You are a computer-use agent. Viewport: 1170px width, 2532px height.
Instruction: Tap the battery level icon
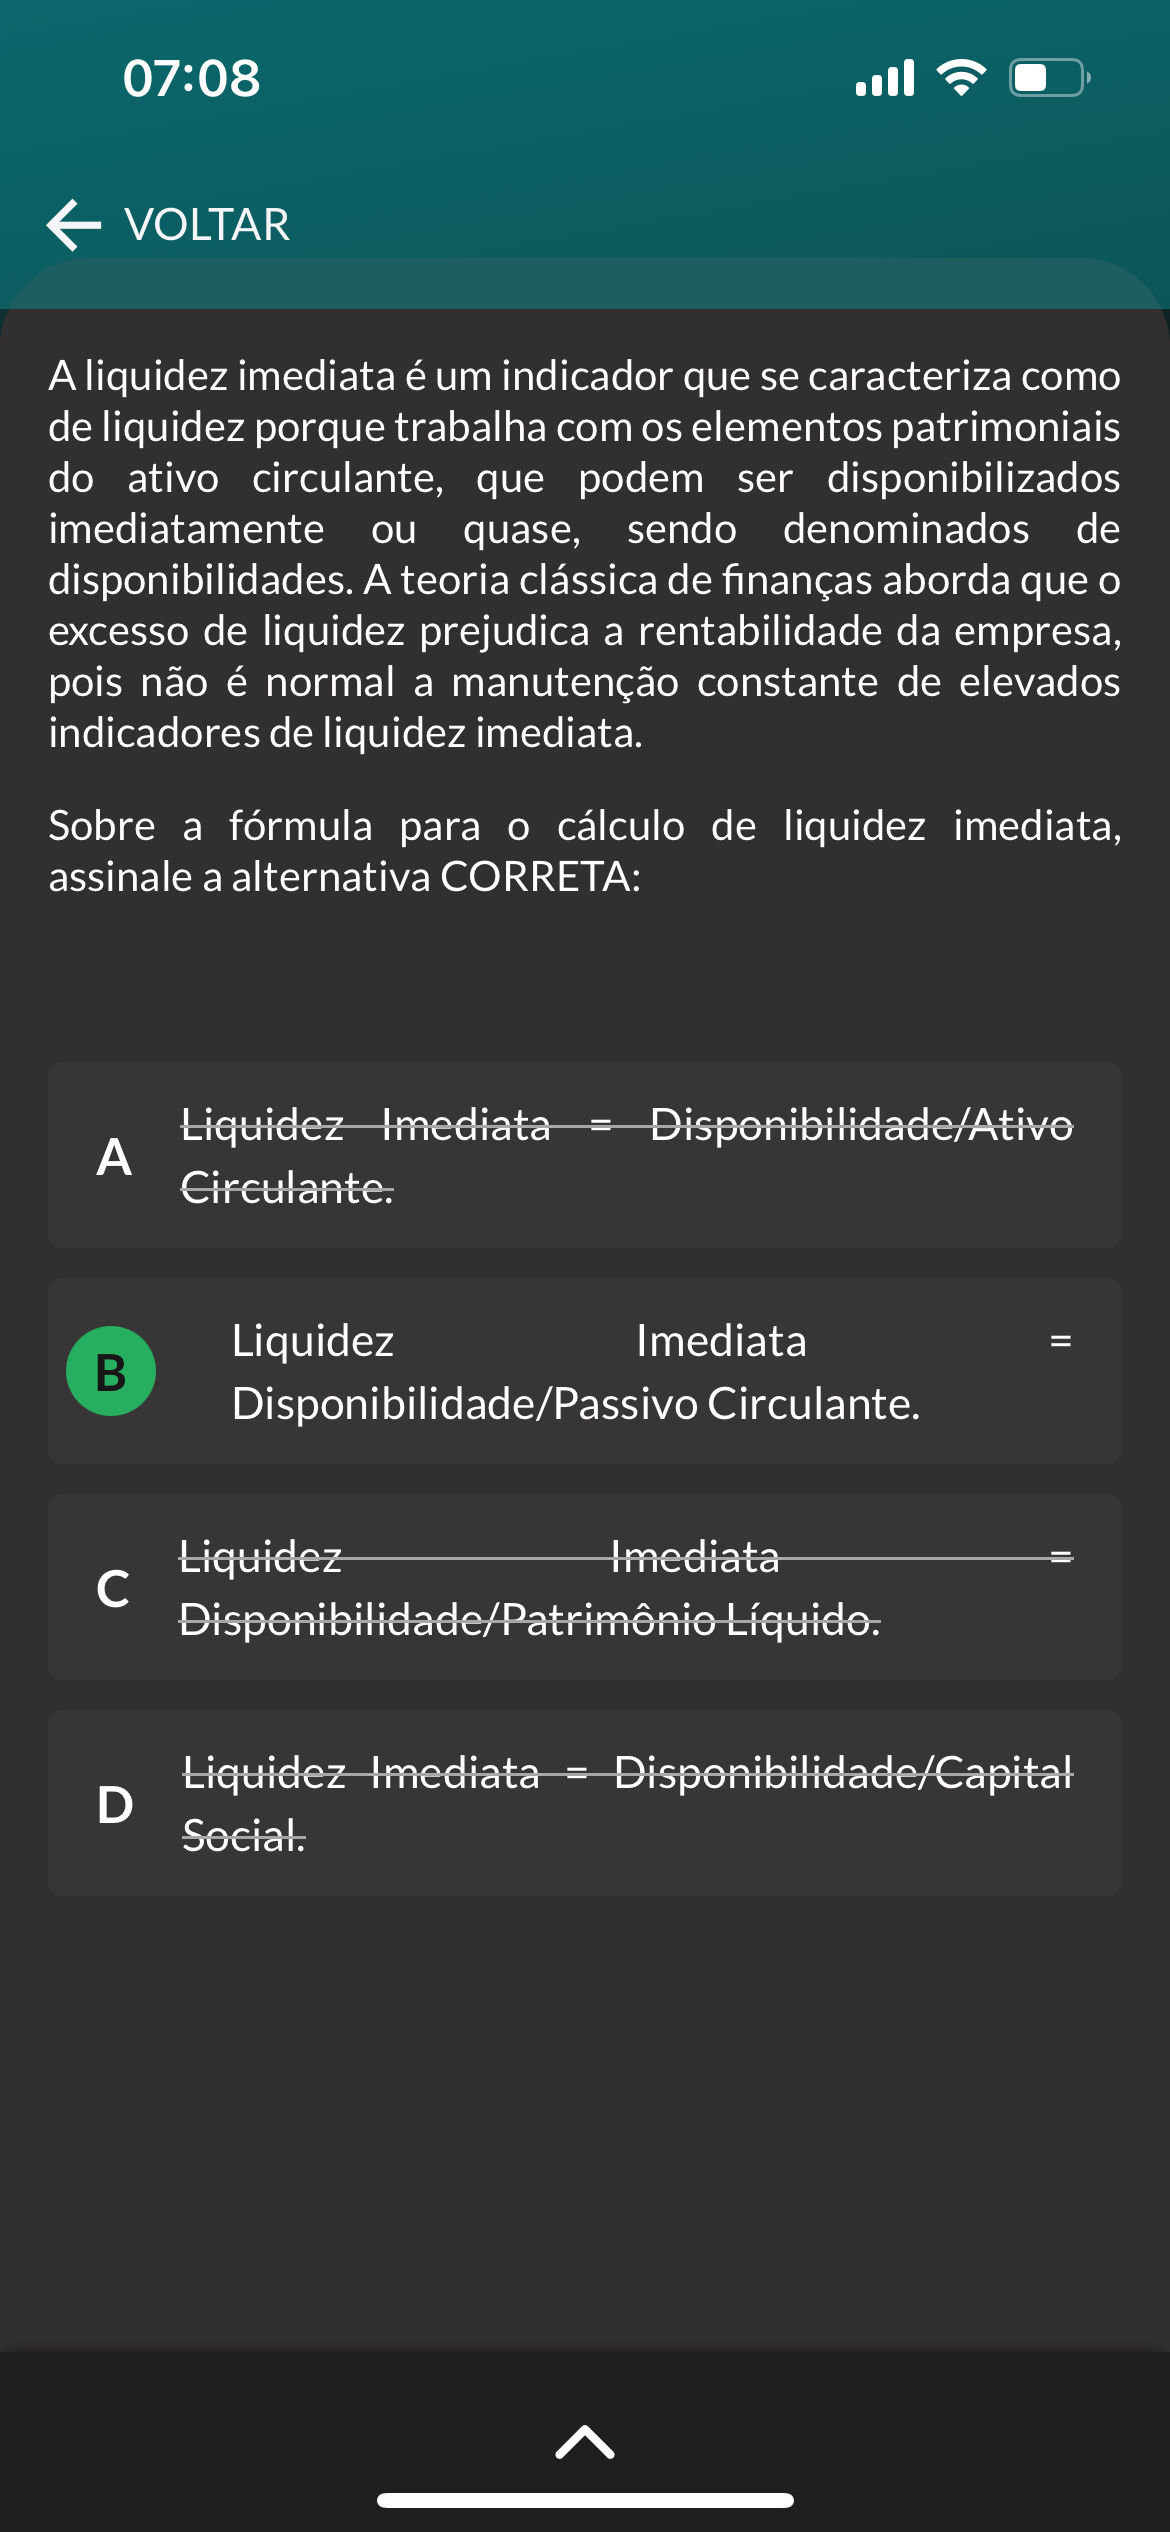(1049, 78)
